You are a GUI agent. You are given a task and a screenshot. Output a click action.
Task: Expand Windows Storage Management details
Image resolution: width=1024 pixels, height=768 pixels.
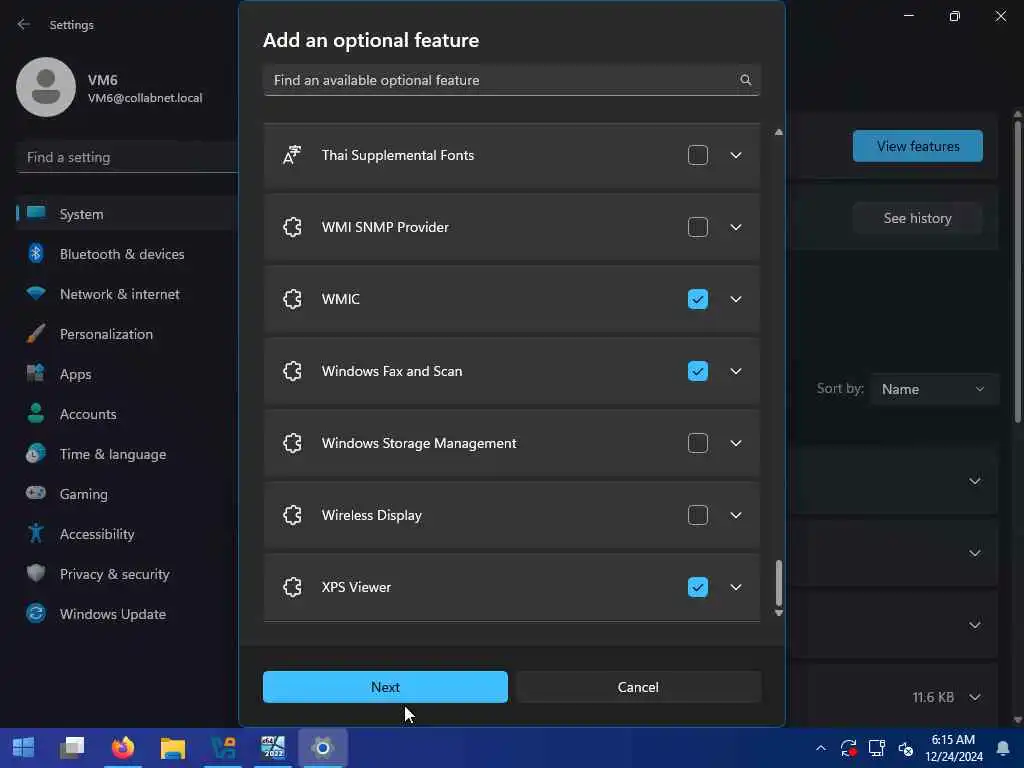coord(735,443)
